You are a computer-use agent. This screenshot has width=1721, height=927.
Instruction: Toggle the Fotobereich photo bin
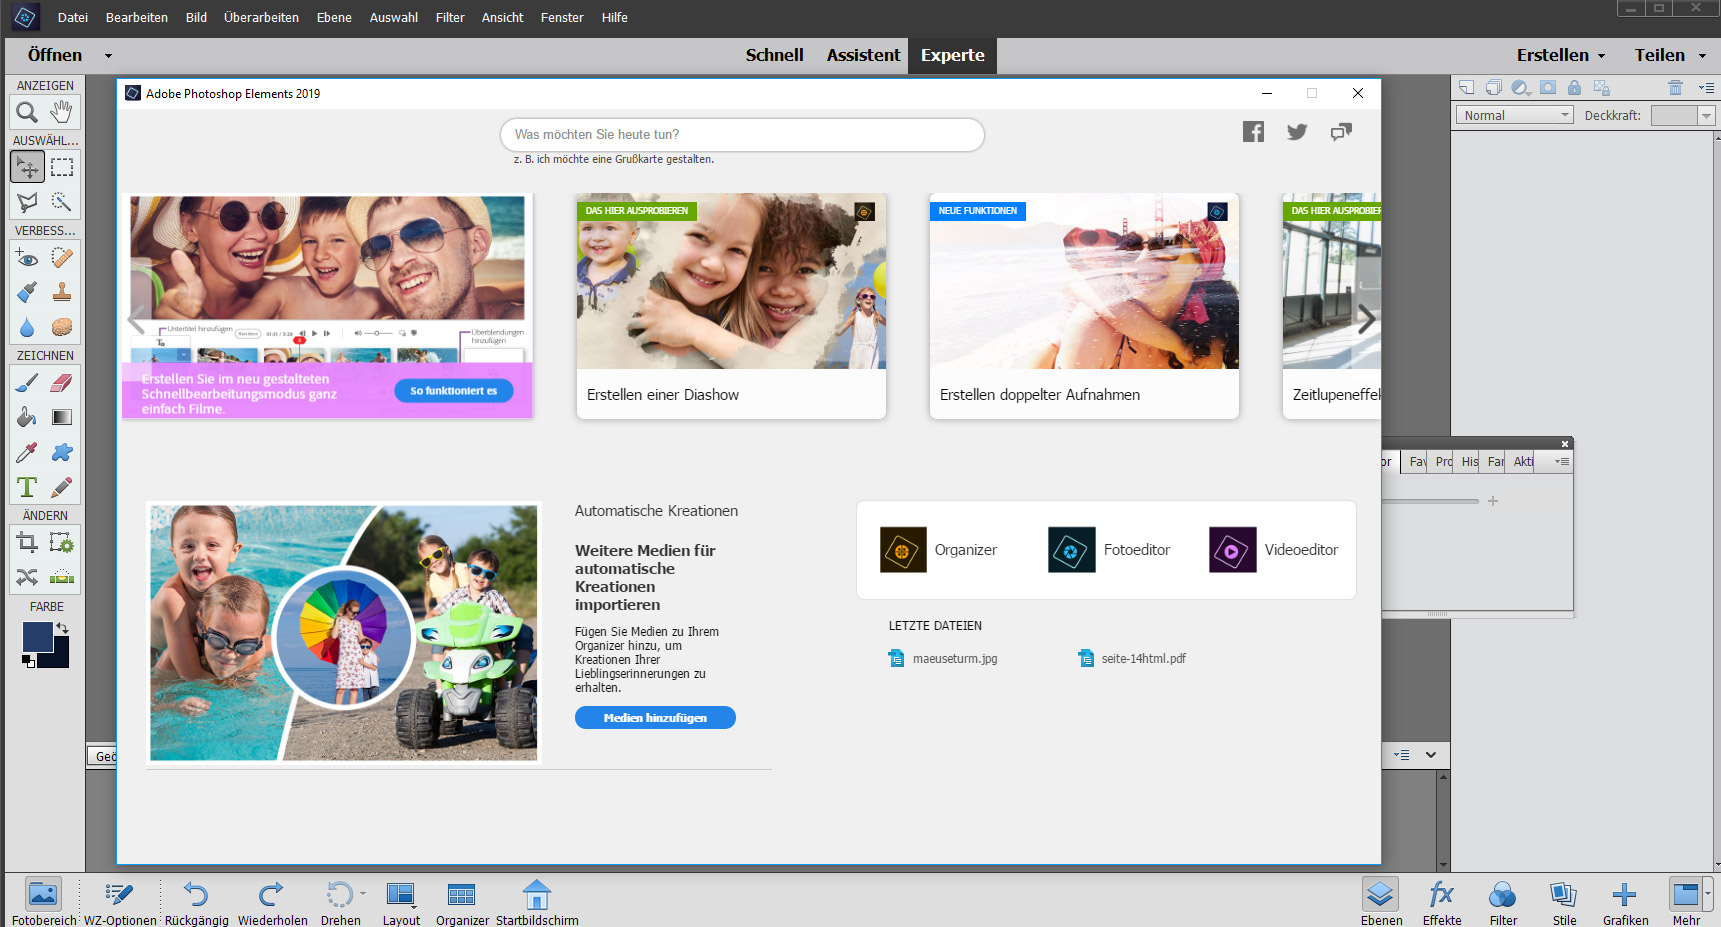coord(44,902)
